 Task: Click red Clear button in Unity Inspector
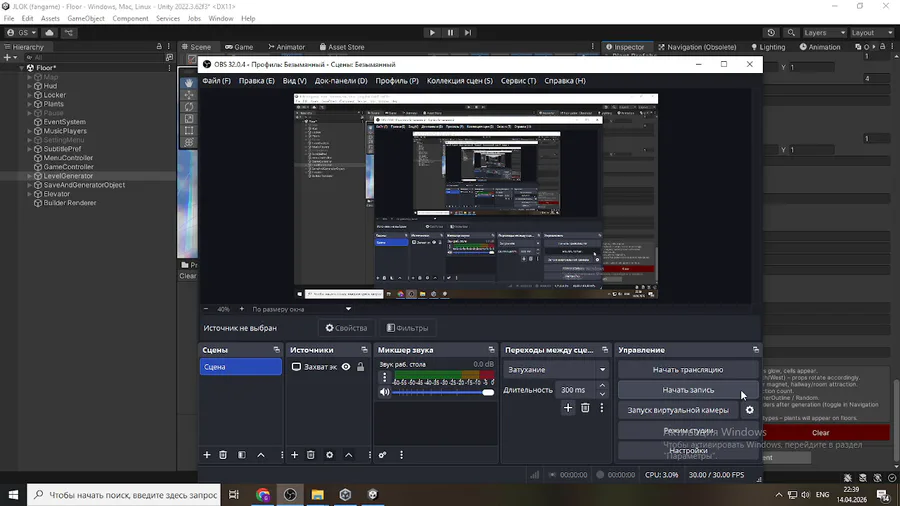pos(821,433)
